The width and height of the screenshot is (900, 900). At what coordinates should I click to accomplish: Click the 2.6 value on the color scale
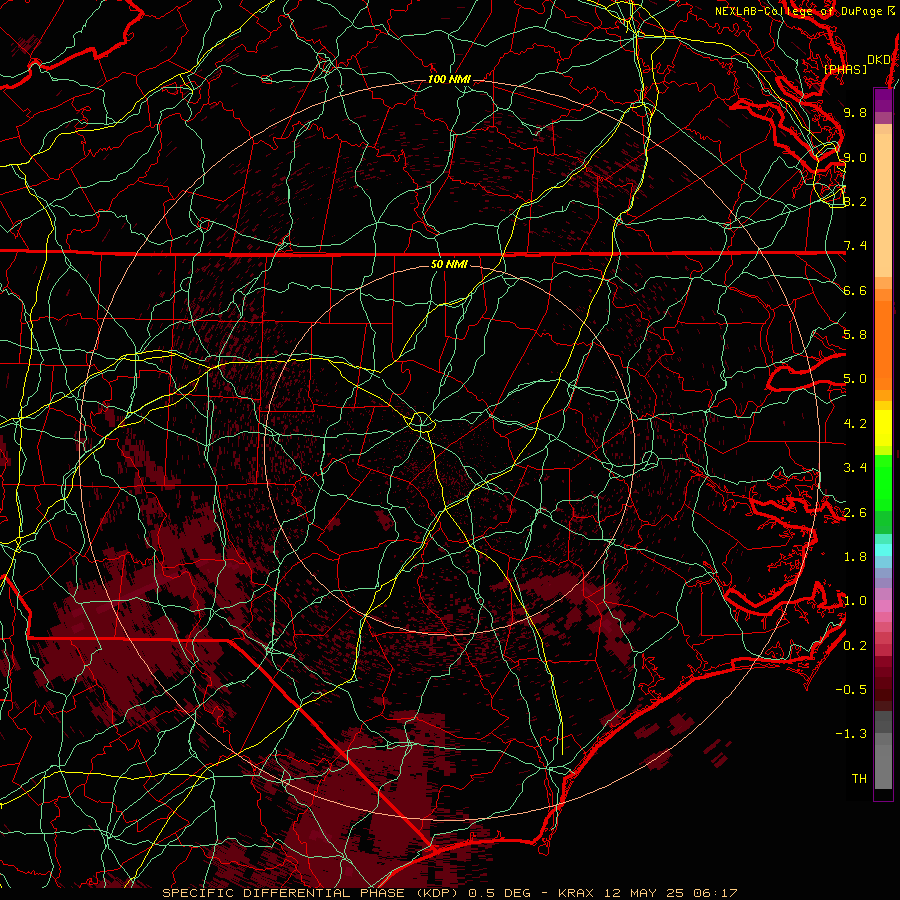tap(855, 513)
